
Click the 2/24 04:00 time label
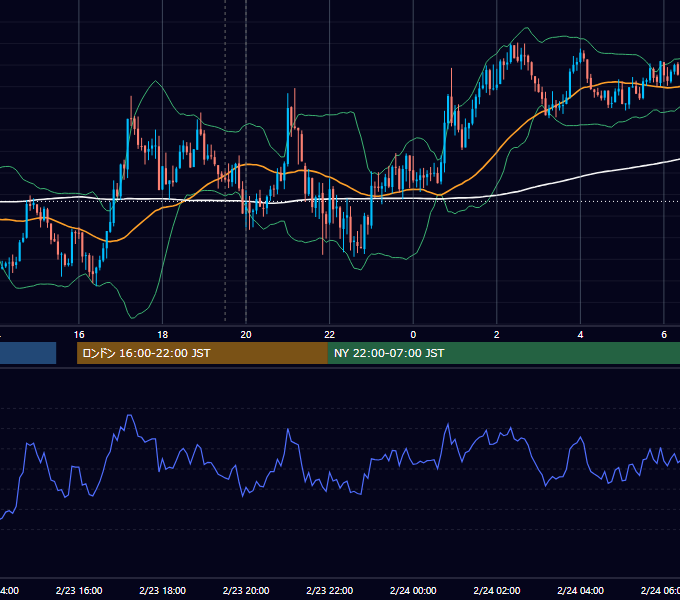click(x=580, y=590)
